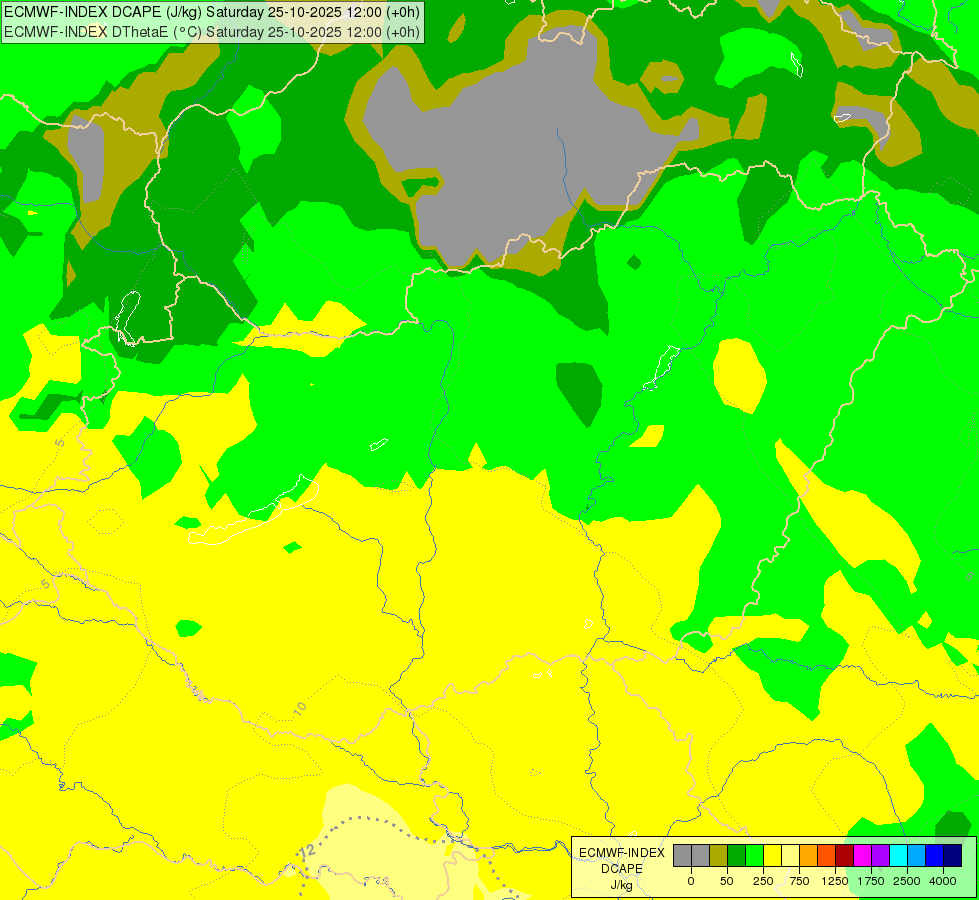Select the magenta legend swatch
979x900 pixels.
[x=863, y=856]
